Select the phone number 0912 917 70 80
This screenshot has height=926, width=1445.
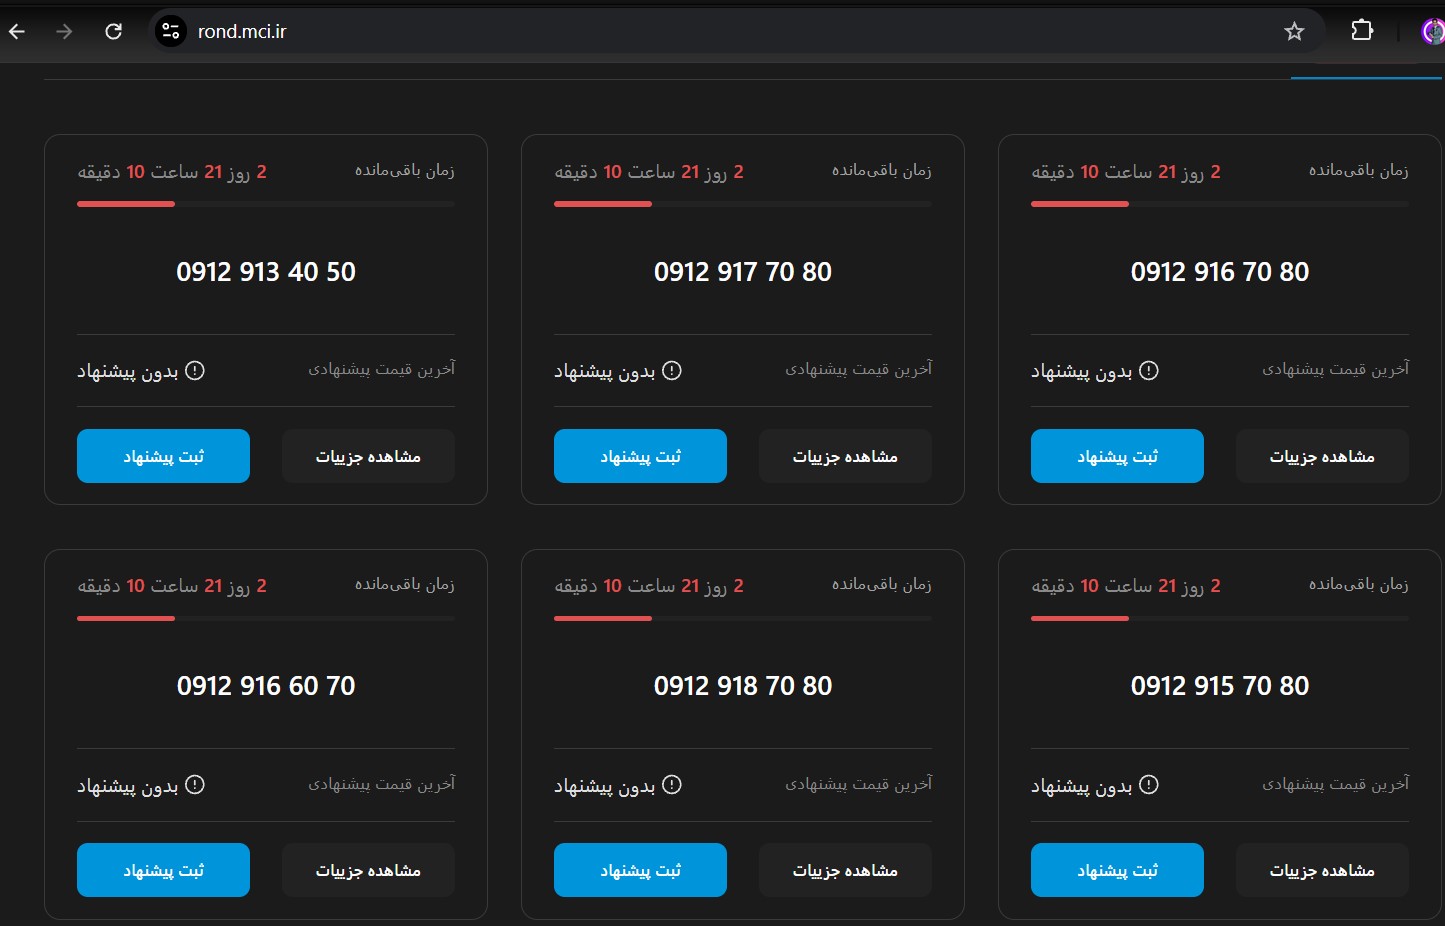coord(743,272)
